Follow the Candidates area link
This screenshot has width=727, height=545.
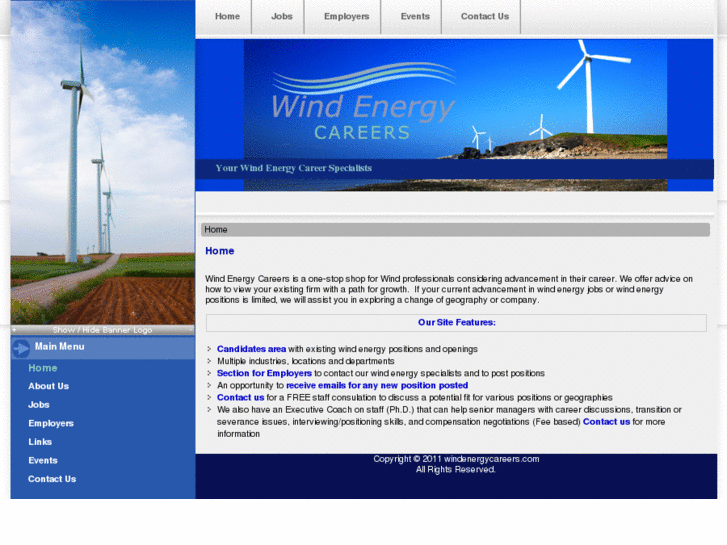[x=251, y=349]
